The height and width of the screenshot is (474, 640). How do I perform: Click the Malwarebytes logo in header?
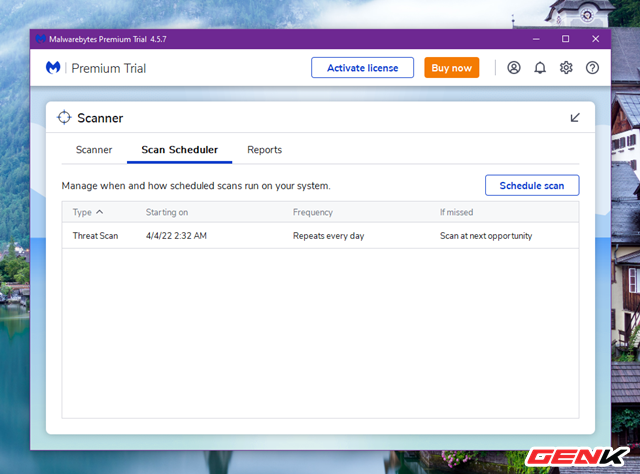(53, 68)
